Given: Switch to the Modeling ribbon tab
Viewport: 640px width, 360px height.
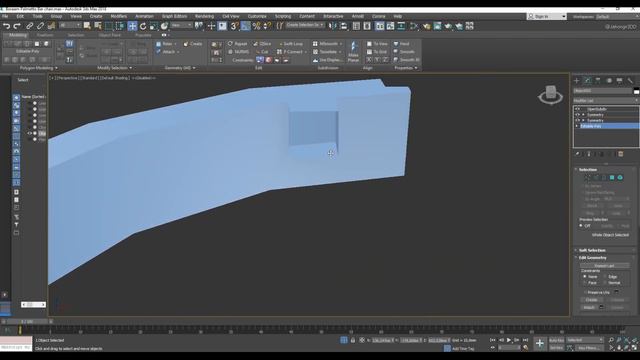Looking at the screenshot, I should [18, 36].
